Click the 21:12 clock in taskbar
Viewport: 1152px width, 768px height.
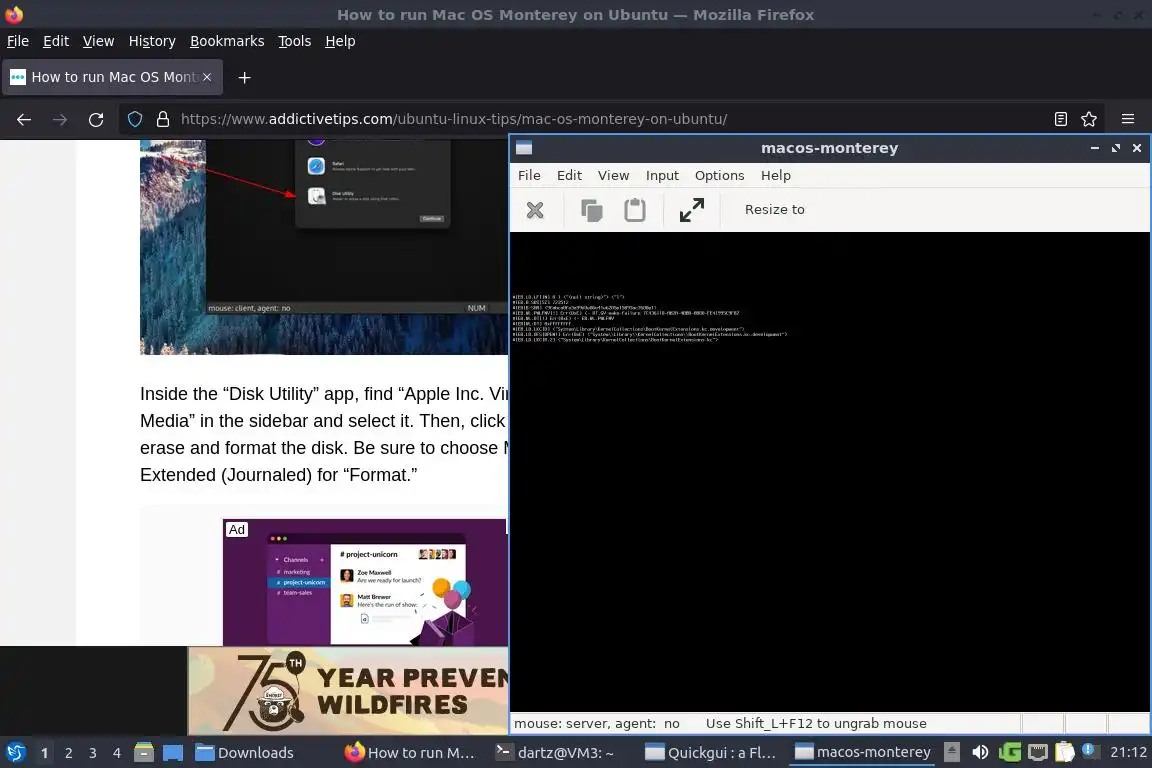[x=1128, y=752]
